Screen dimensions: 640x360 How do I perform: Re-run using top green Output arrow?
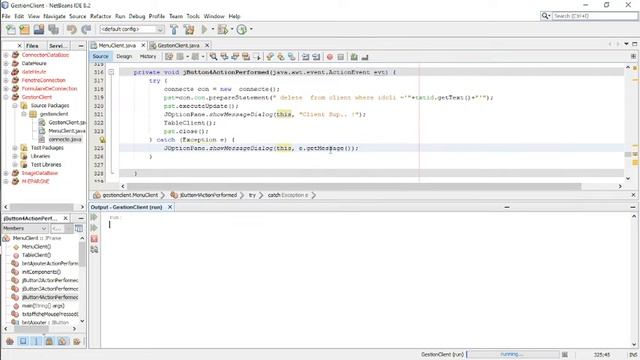(94, 217)
